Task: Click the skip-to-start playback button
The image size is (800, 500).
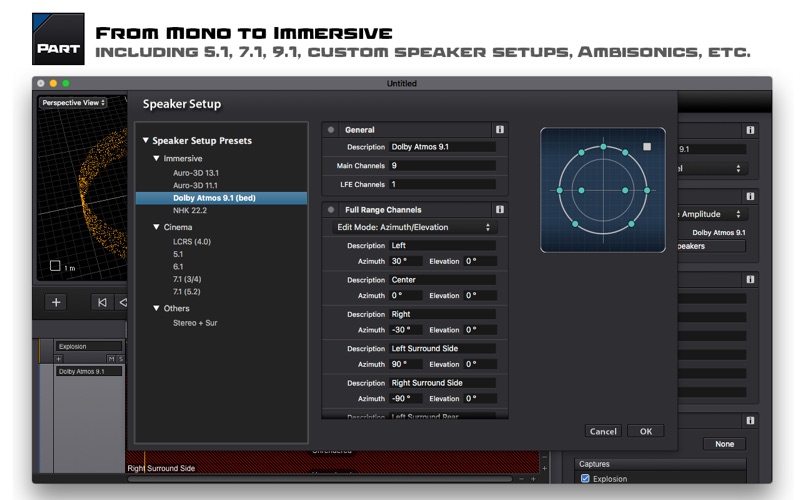Action: 102,302
